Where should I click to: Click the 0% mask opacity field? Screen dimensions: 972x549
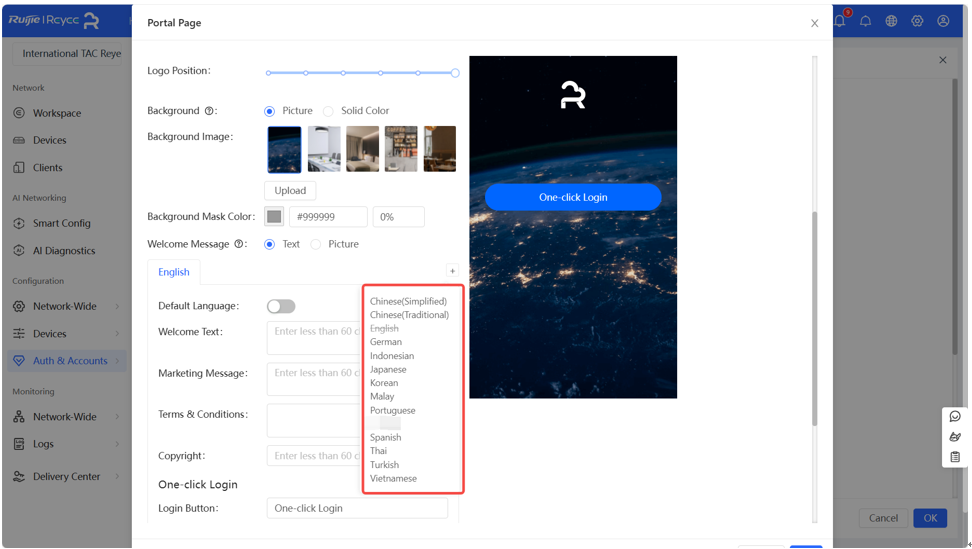pos(399,217)
